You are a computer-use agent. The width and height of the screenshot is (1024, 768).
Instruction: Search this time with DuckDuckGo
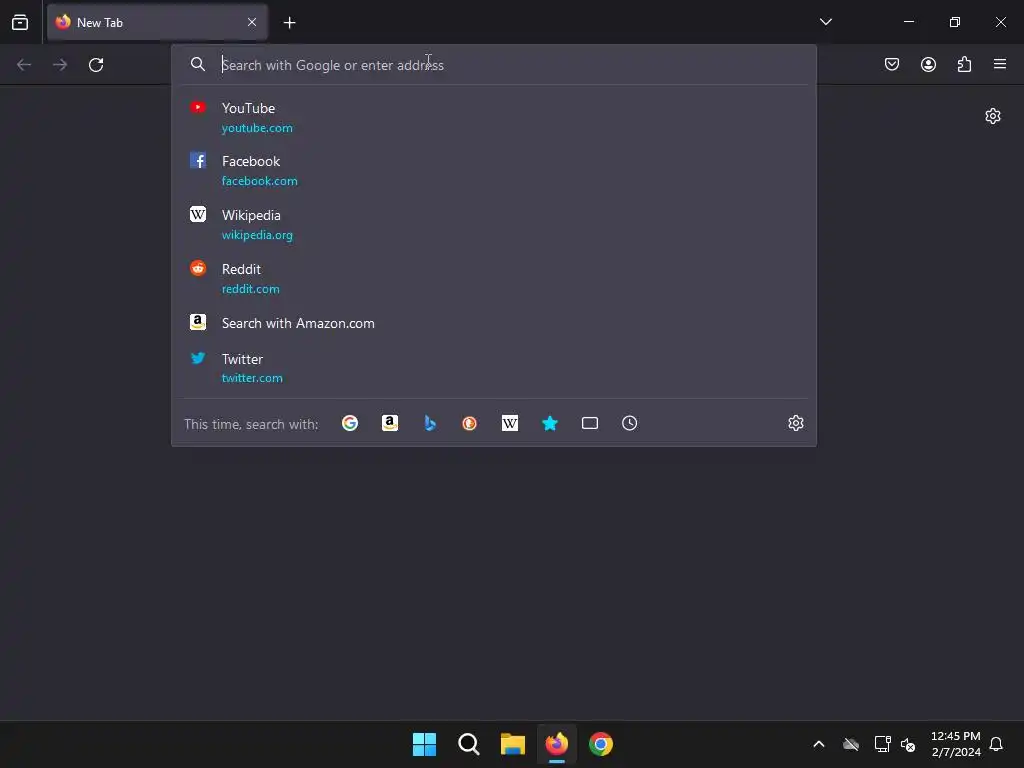coord(470,423)
